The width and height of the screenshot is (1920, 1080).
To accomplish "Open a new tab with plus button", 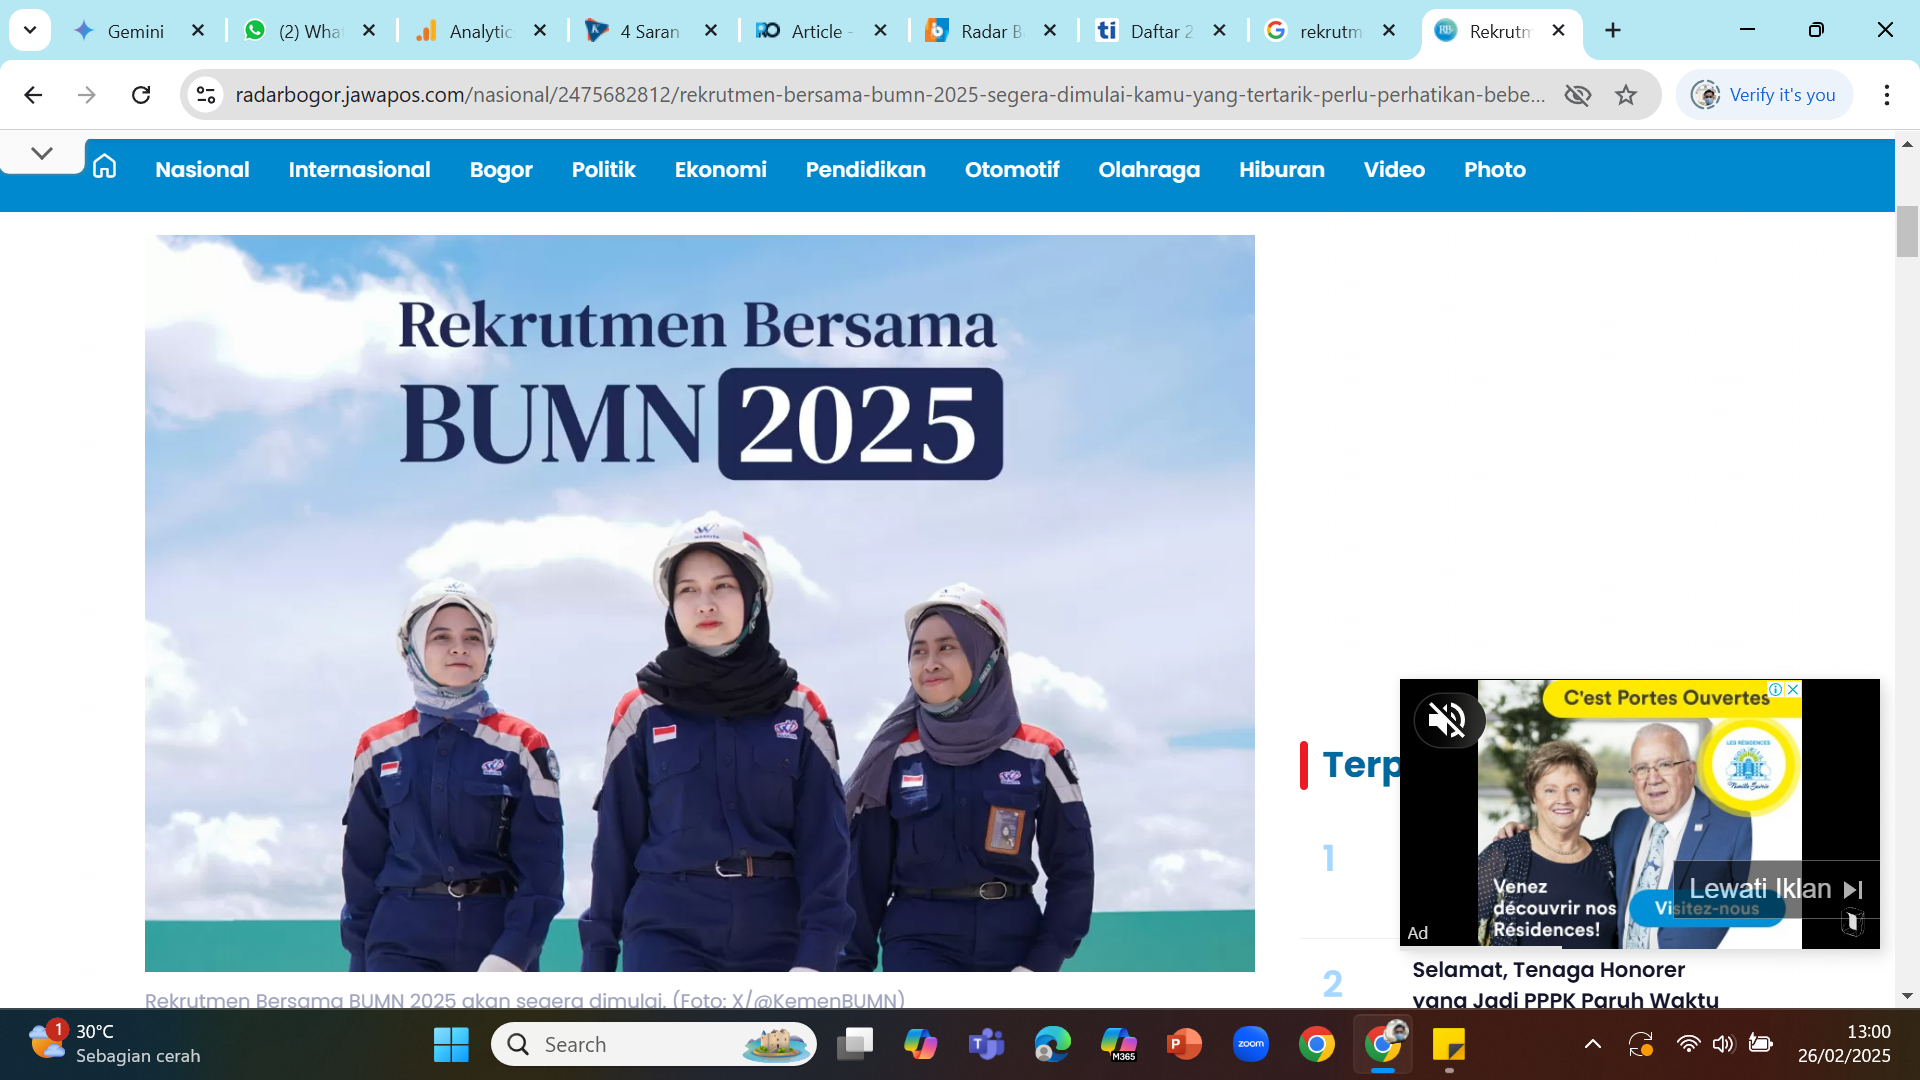I will point(1613,31).
